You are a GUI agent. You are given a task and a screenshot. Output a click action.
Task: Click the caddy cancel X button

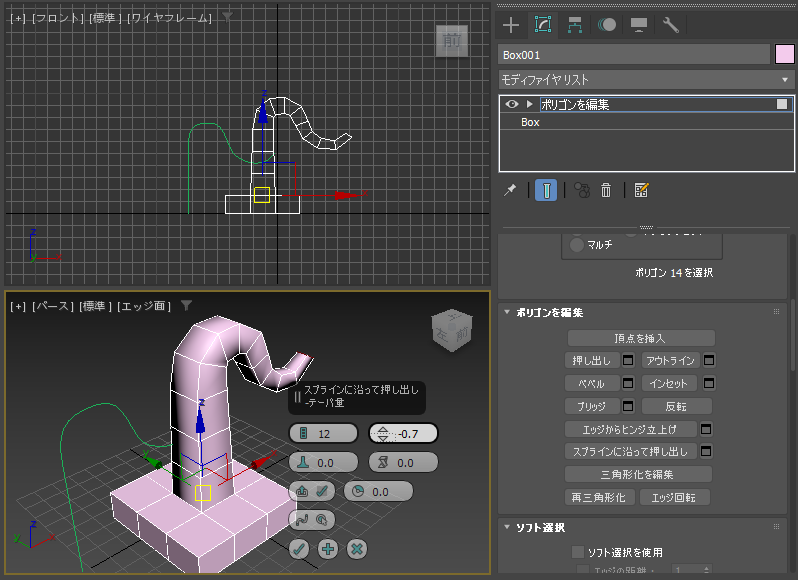(x=357, y=549)
